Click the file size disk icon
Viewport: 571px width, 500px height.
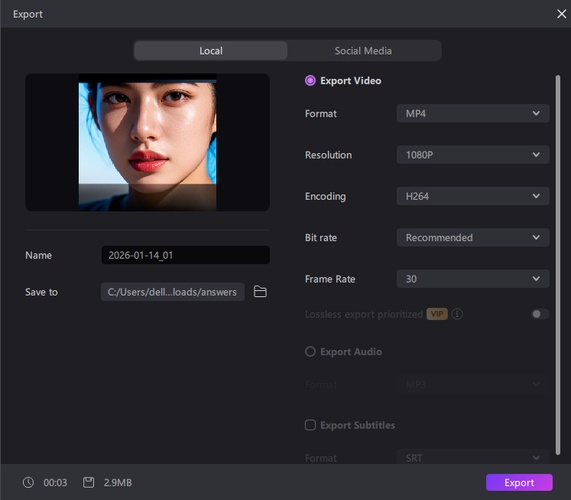pyautogui.click(x=88, y=483)
